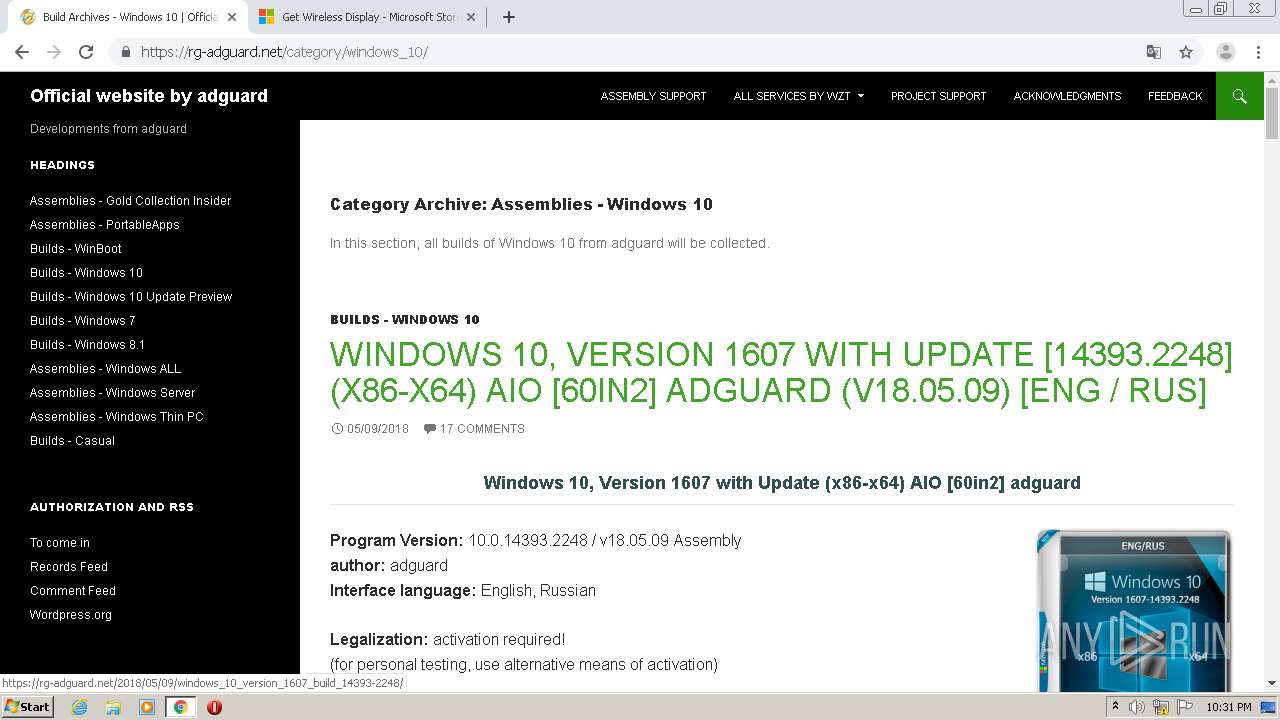Open Assemblies - Windows Thin PC category
1280x720 pixels.
[x=116, y=417]
